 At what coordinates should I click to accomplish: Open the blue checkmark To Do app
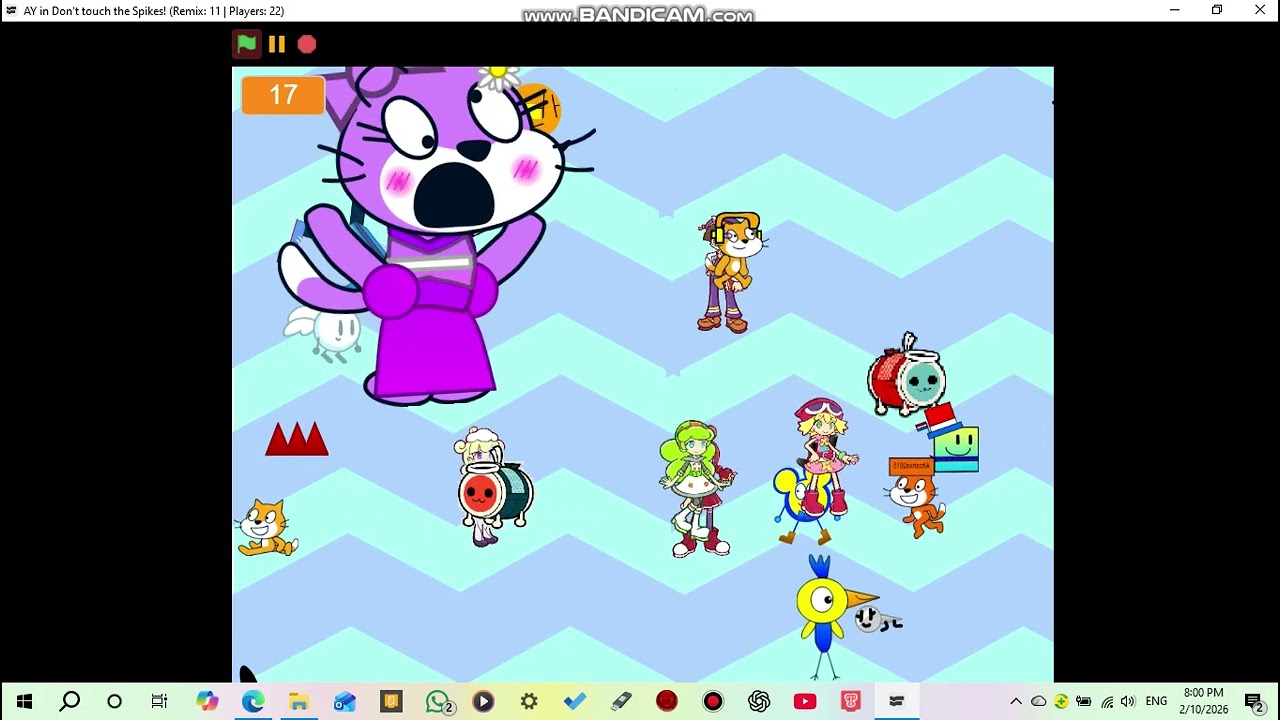[x=575, y=701]
